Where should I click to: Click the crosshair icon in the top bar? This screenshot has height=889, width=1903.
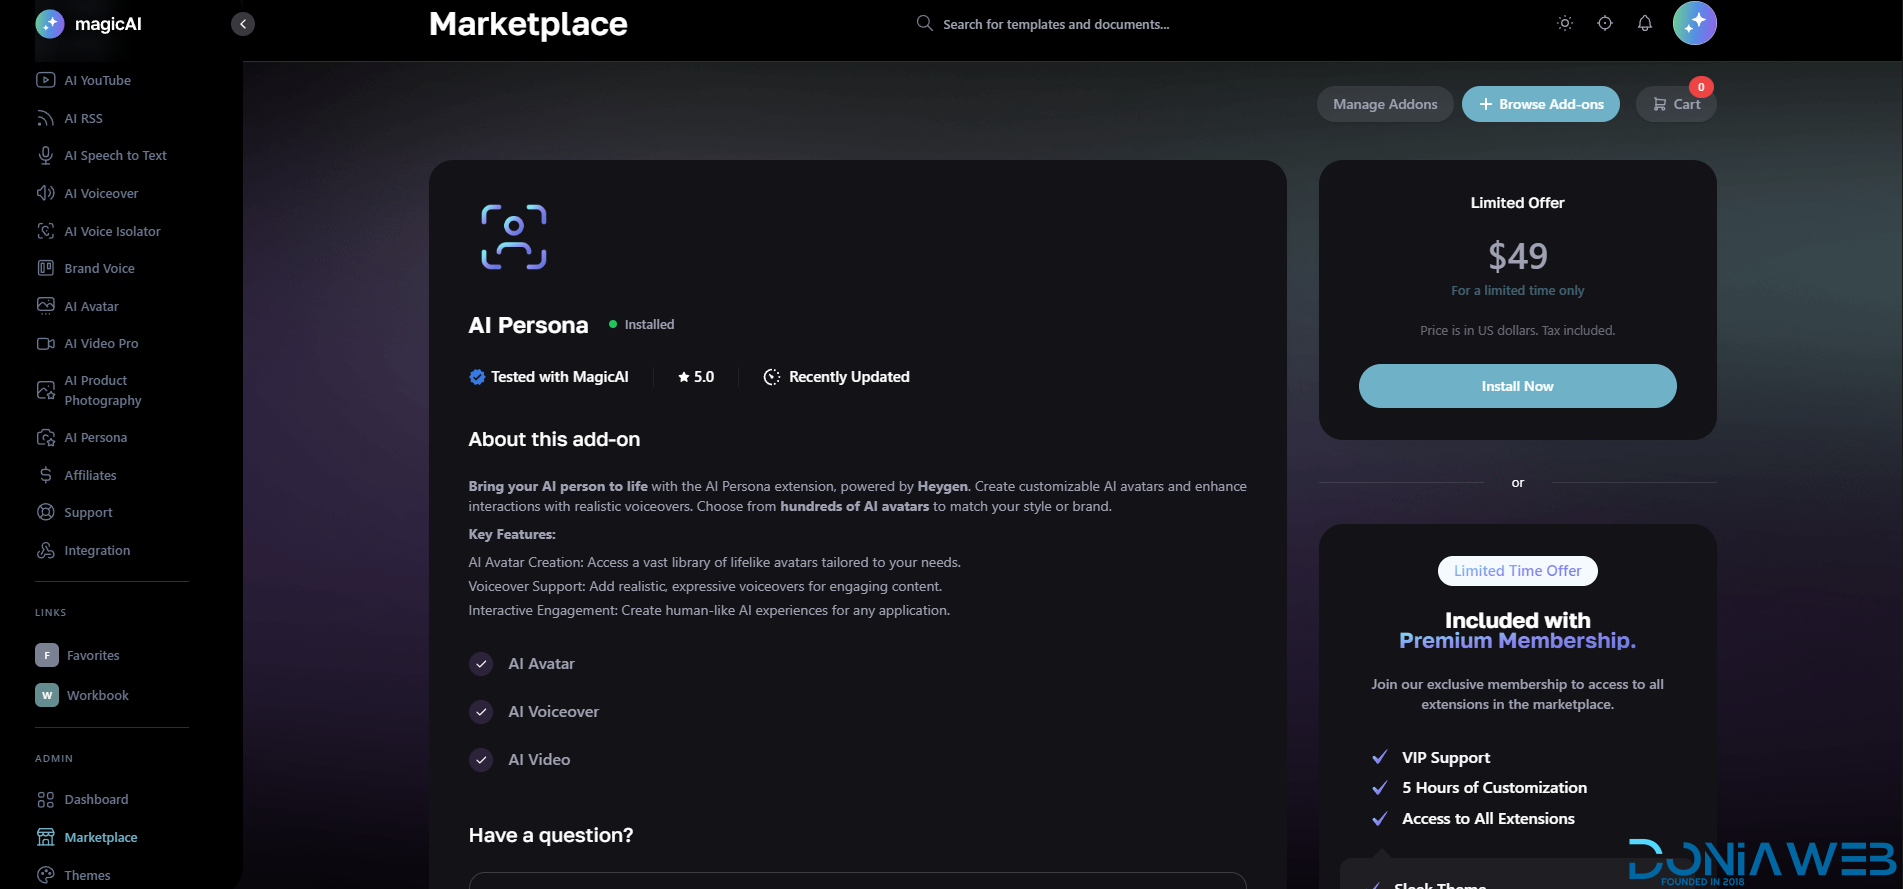[x=1605, y=23]
